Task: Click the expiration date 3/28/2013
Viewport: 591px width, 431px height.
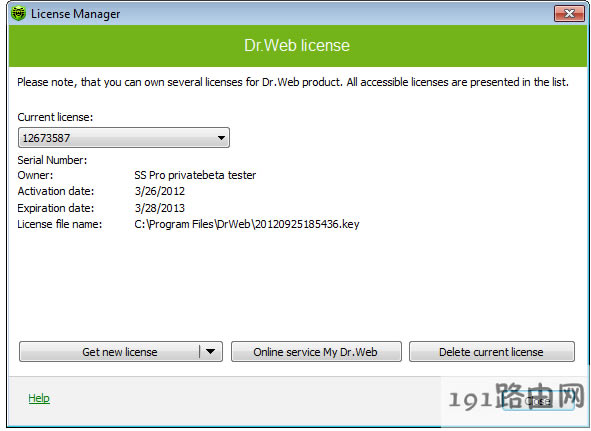Action: click(160, 208)
